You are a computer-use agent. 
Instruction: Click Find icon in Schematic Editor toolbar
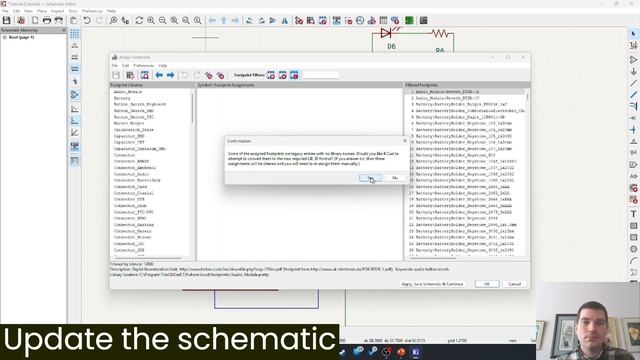(x=113, y=20)
